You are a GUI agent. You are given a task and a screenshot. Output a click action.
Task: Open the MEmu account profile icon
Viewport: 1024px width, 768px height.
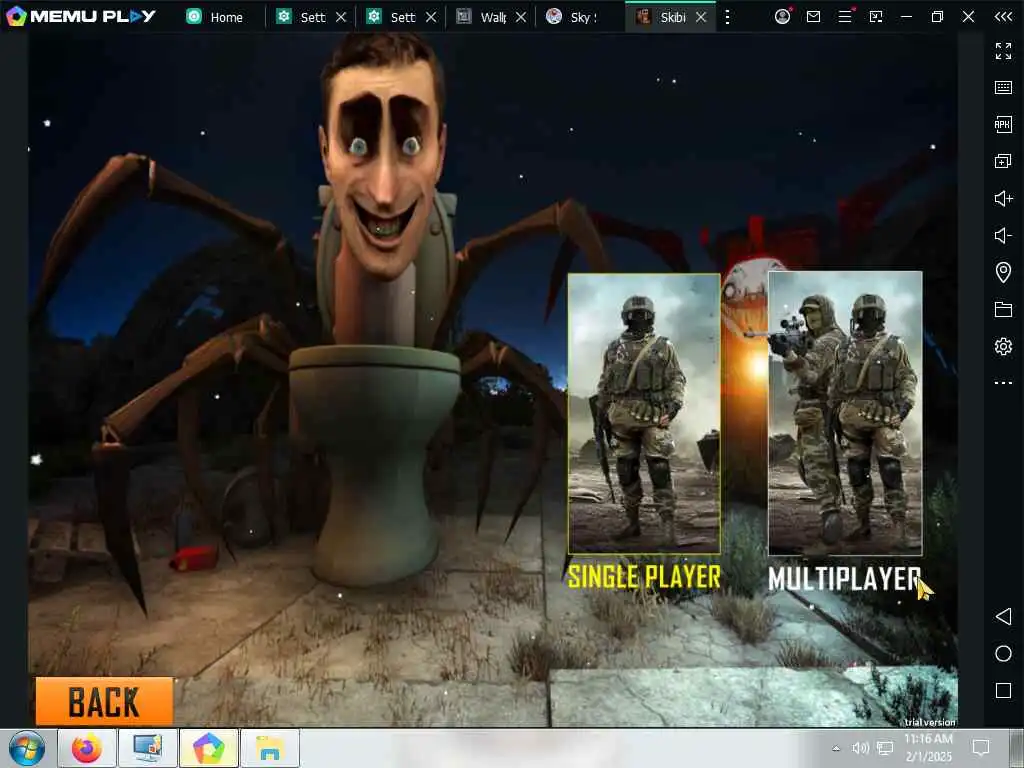[x=782, y=16]
